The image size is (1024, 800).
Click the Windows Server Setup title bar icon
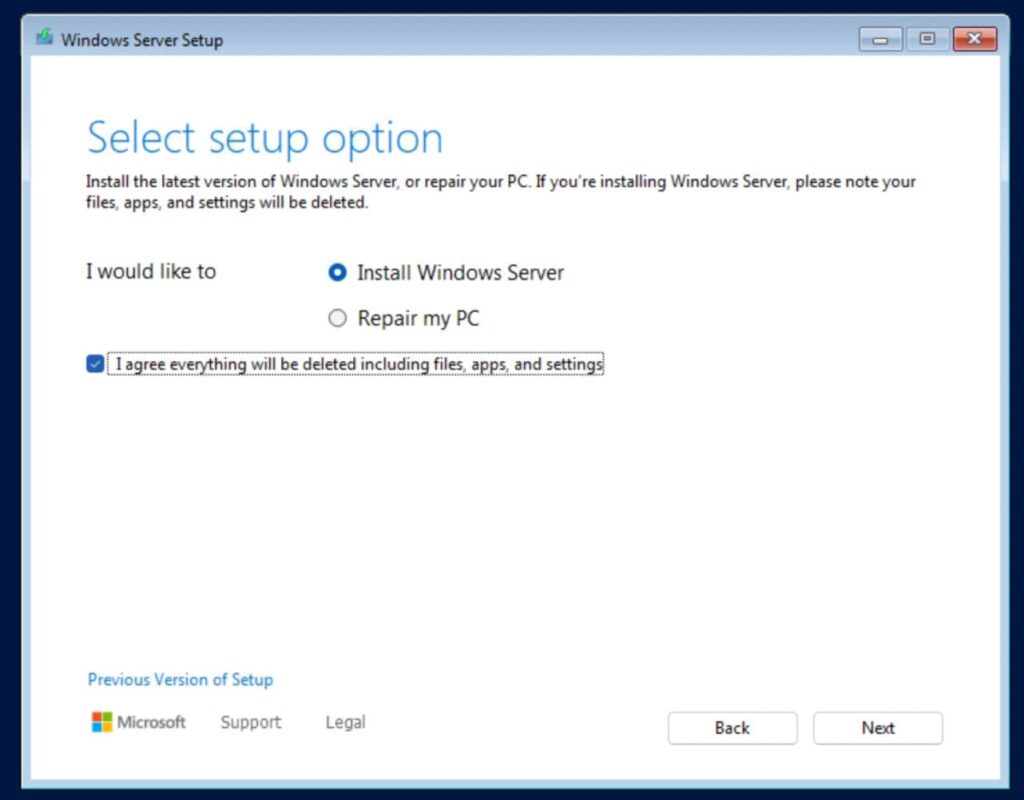tap(44, 39)
